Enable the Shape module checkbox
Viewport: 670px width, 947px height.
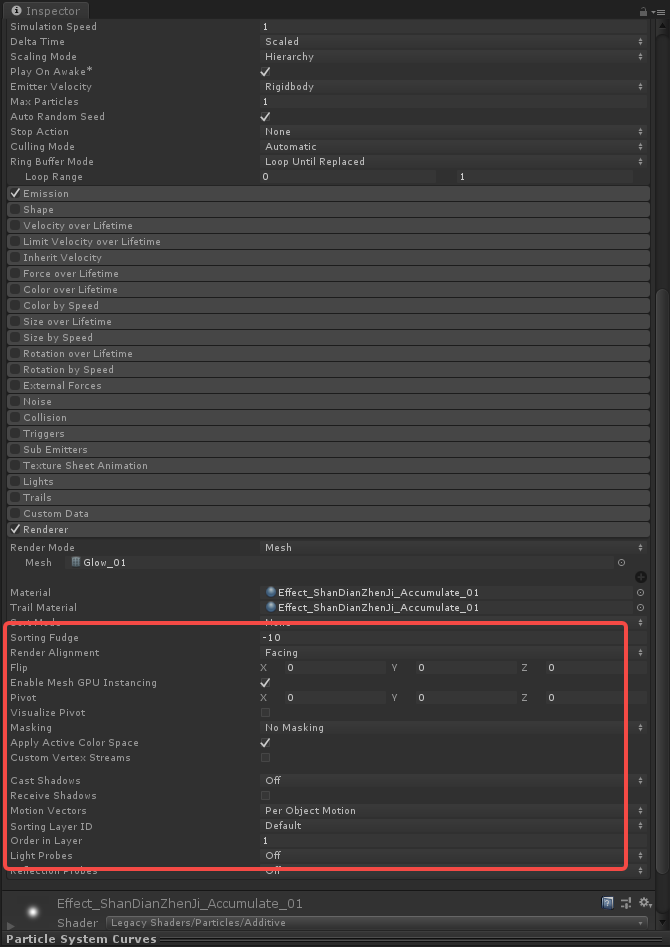click(15, 210)
